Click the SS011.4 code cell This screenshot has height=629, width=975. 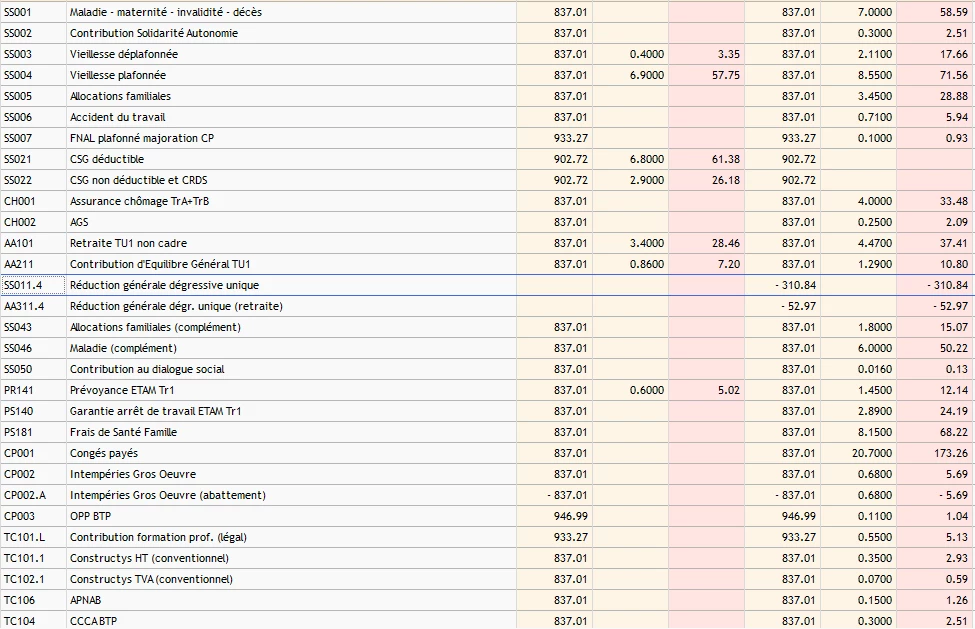(x=33, y=285)
